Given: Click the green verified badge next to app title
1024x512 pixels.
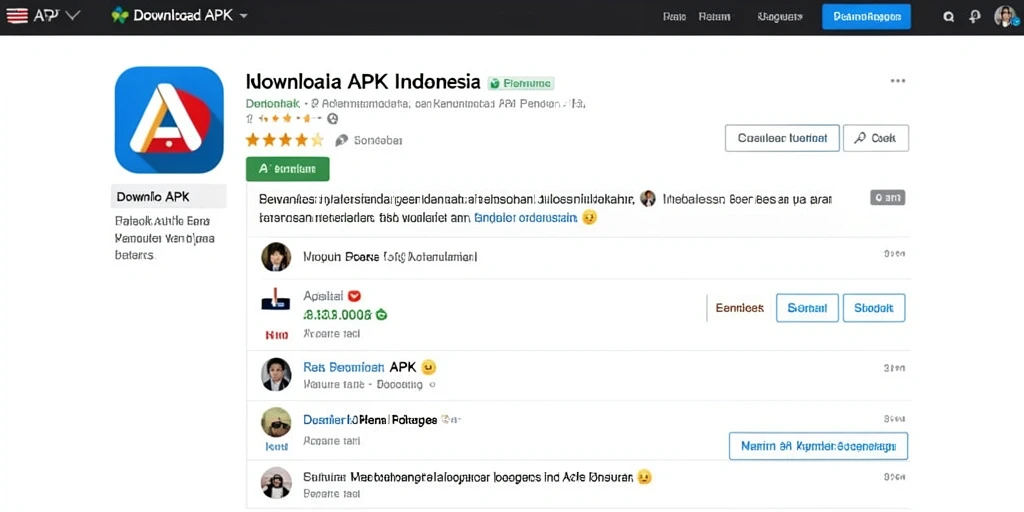Looking at the screenshot, I should click(x=520, y=83).
